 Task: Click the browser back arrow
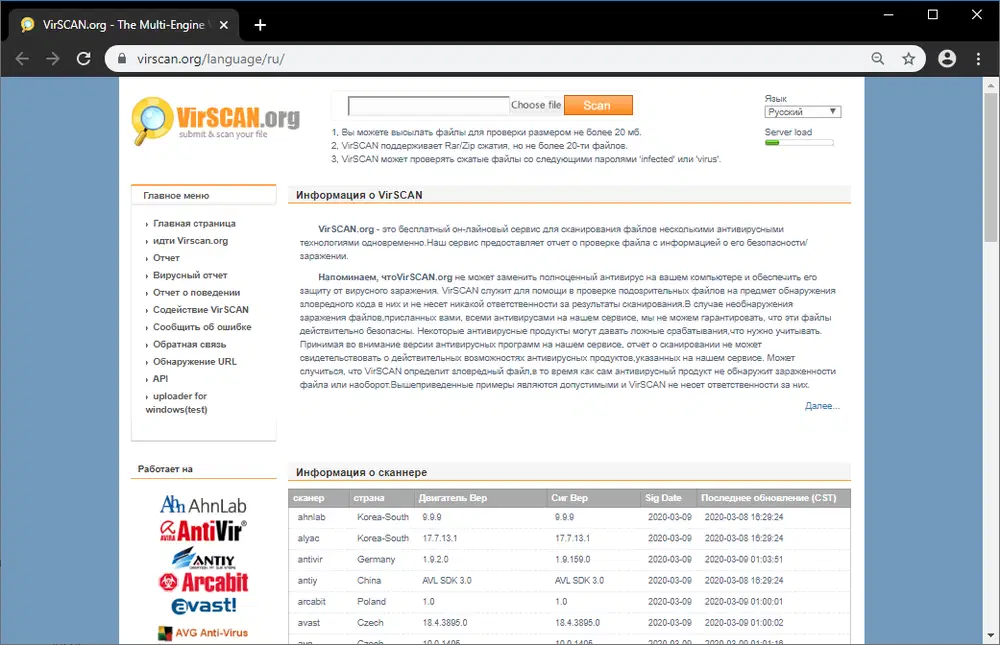[22, 59]
